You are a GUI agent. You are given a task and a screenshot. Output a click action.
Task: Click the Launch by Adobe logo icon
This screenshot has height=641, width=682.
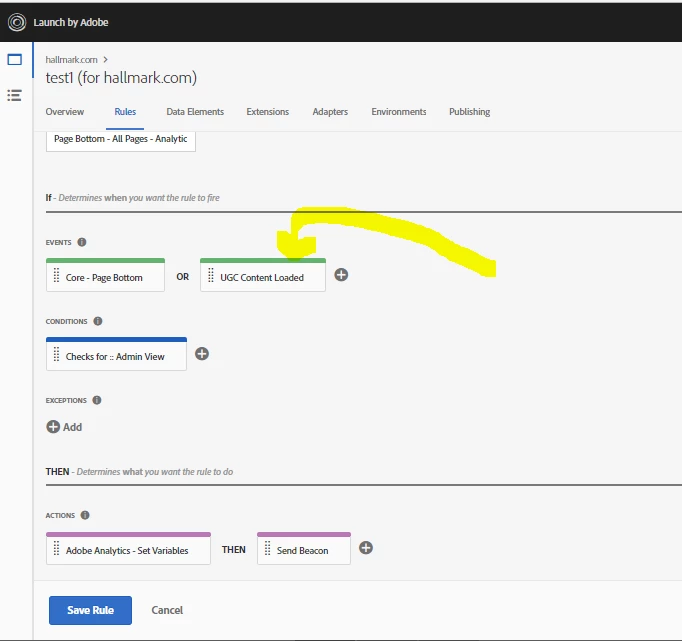pyautogui.click(x=17, y=22)
